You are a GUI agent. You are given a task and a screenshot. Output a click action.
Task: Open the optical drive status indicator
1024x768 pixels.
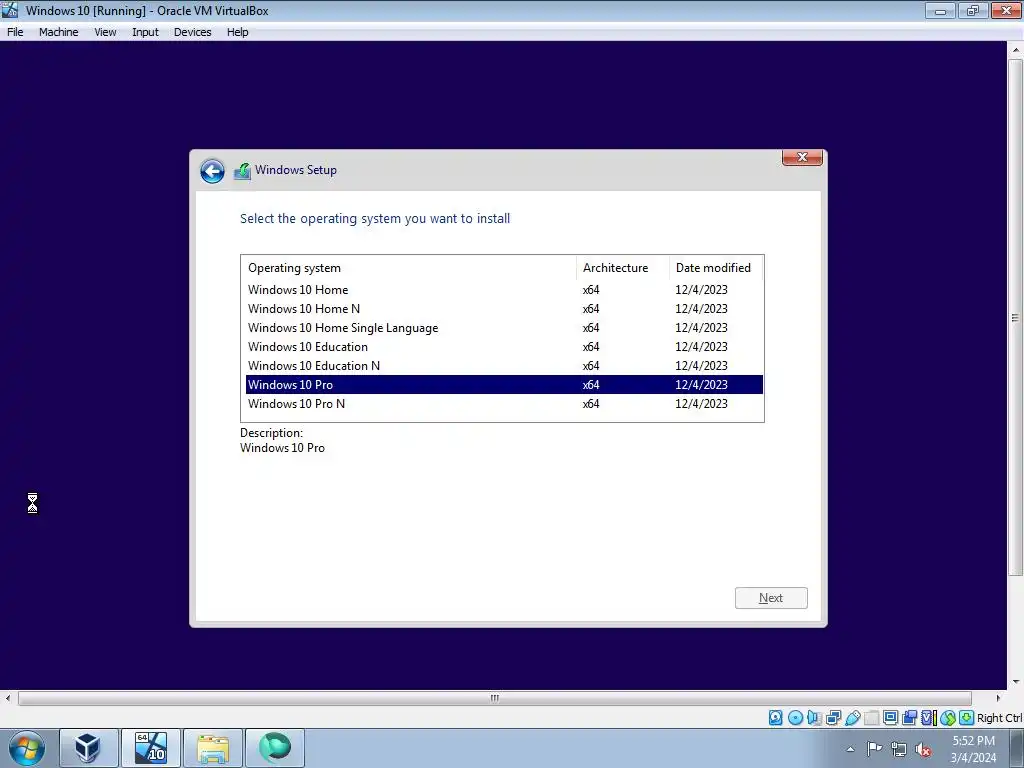795,718
